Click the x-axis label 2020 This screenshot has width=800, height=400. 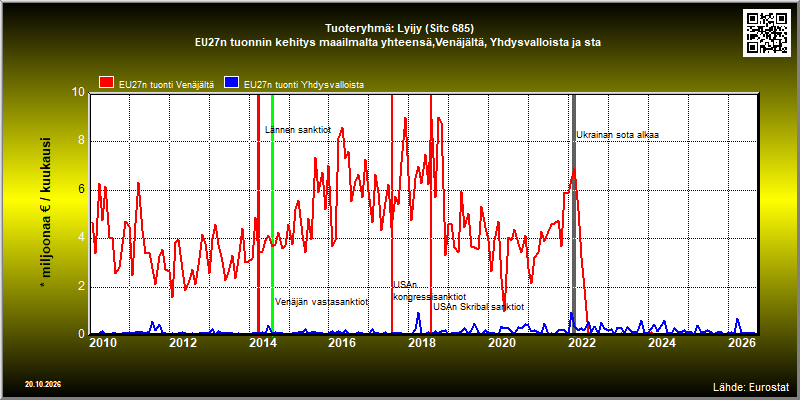(x=502, y=342)
